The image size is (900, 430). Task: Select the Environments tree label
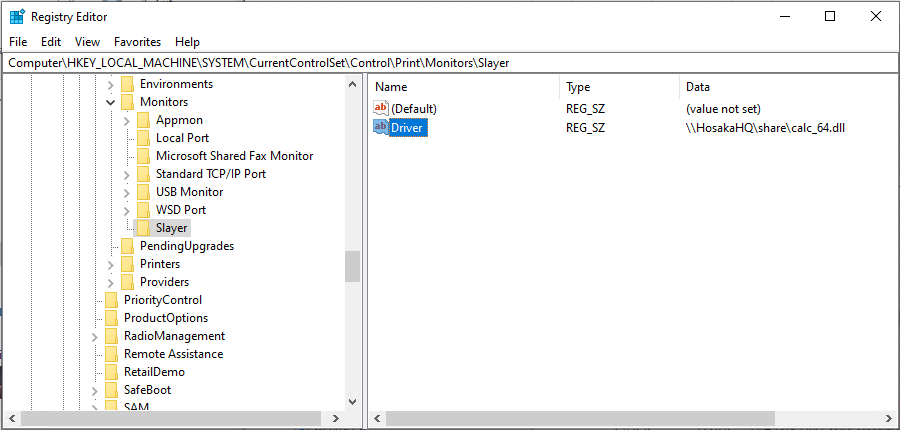click(176, 84)
